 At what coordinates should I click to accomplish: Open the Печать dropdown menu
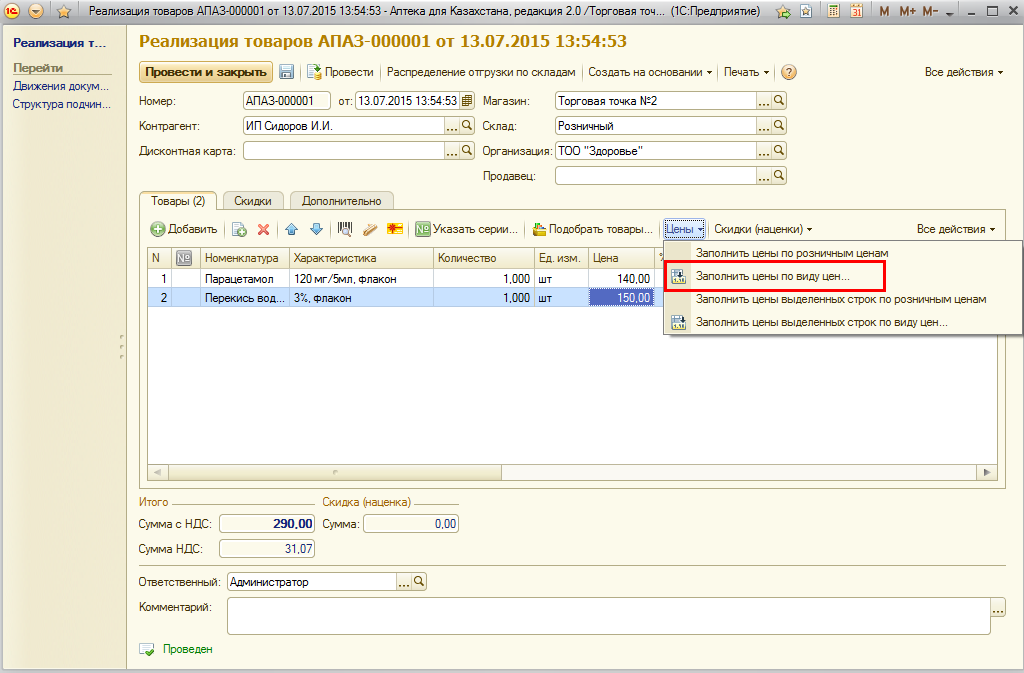(746, 72)
